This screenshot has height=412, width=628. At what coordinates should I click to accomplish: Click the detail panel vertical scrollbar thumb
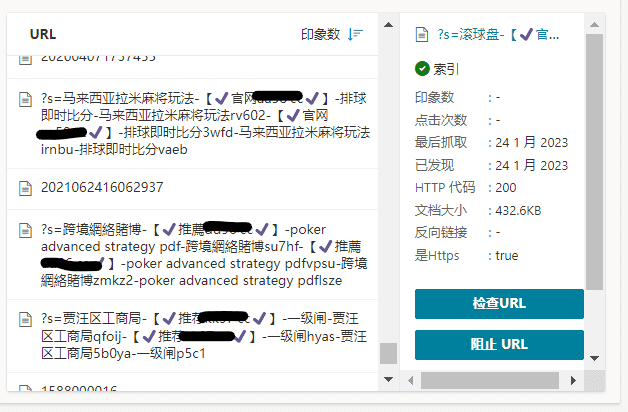594,162
